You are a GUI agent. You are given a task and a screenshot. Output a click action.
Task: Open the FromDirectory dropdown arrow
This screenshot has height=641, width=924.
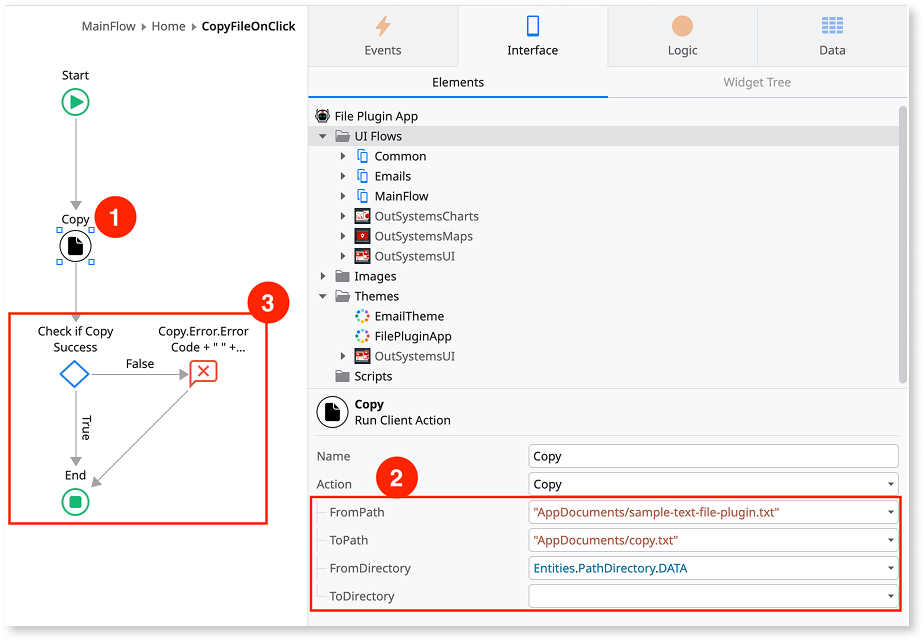pyautogui.click(x=890, y=568)
